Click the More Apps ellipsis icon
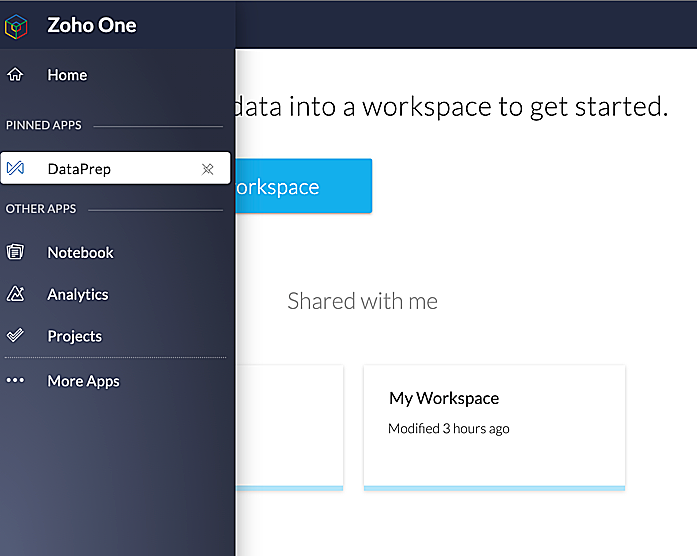The width and height of the screenshot is (697, 556). click(15, 380)
